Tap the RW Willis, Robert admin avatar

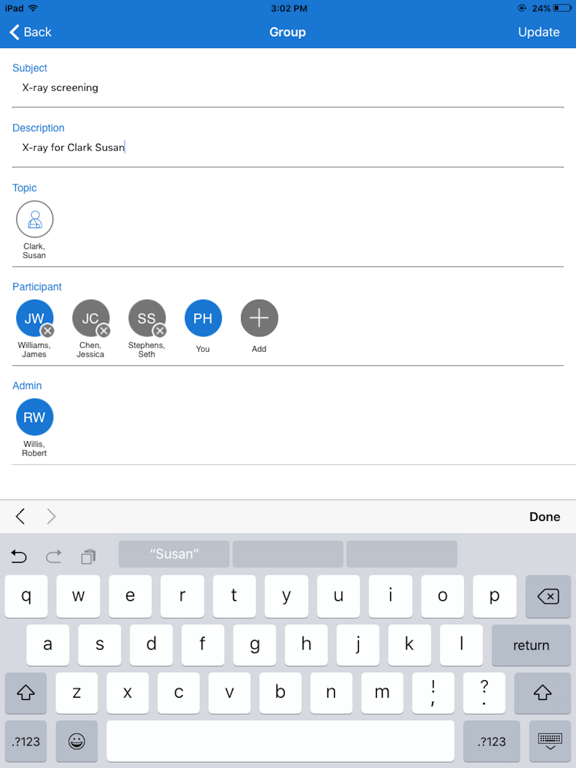point(34,417)
